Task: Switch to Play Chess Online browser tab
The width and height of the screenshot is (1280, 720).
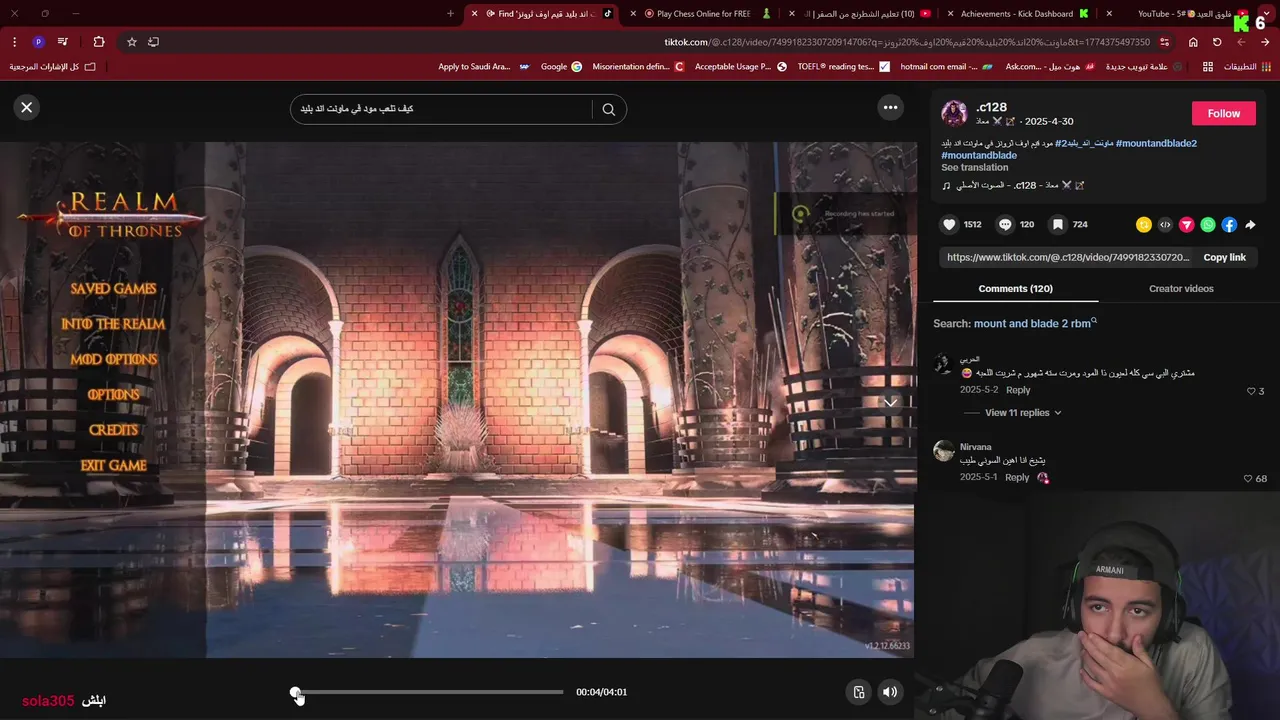Action: point(704,14)
